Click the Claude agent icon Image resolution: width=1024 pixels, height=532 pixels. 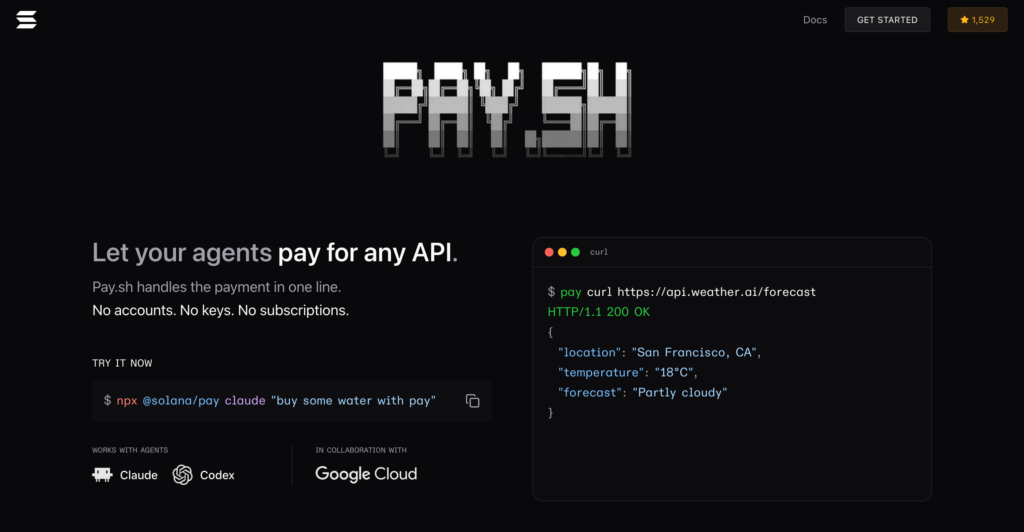102,475
